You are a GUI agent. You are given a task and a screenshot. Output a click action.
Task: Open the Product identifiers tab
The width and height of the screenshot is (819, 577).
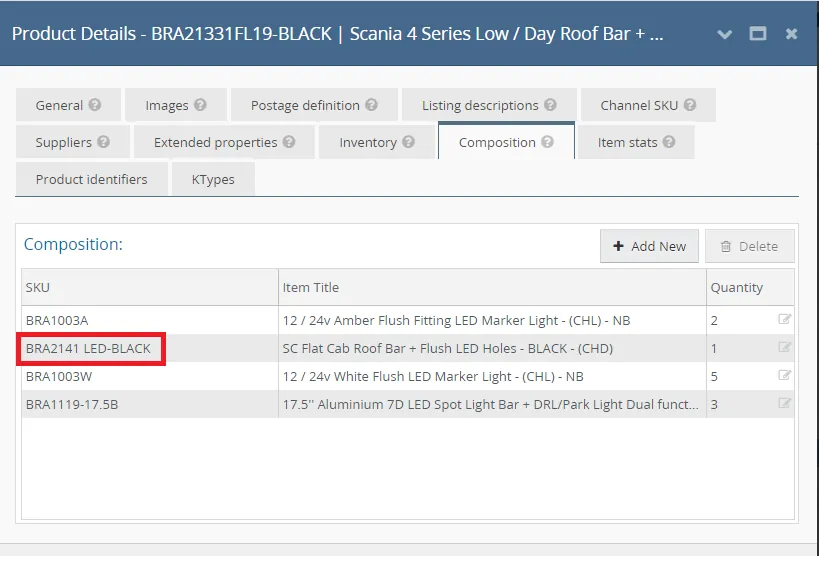[x=91, y=179]
